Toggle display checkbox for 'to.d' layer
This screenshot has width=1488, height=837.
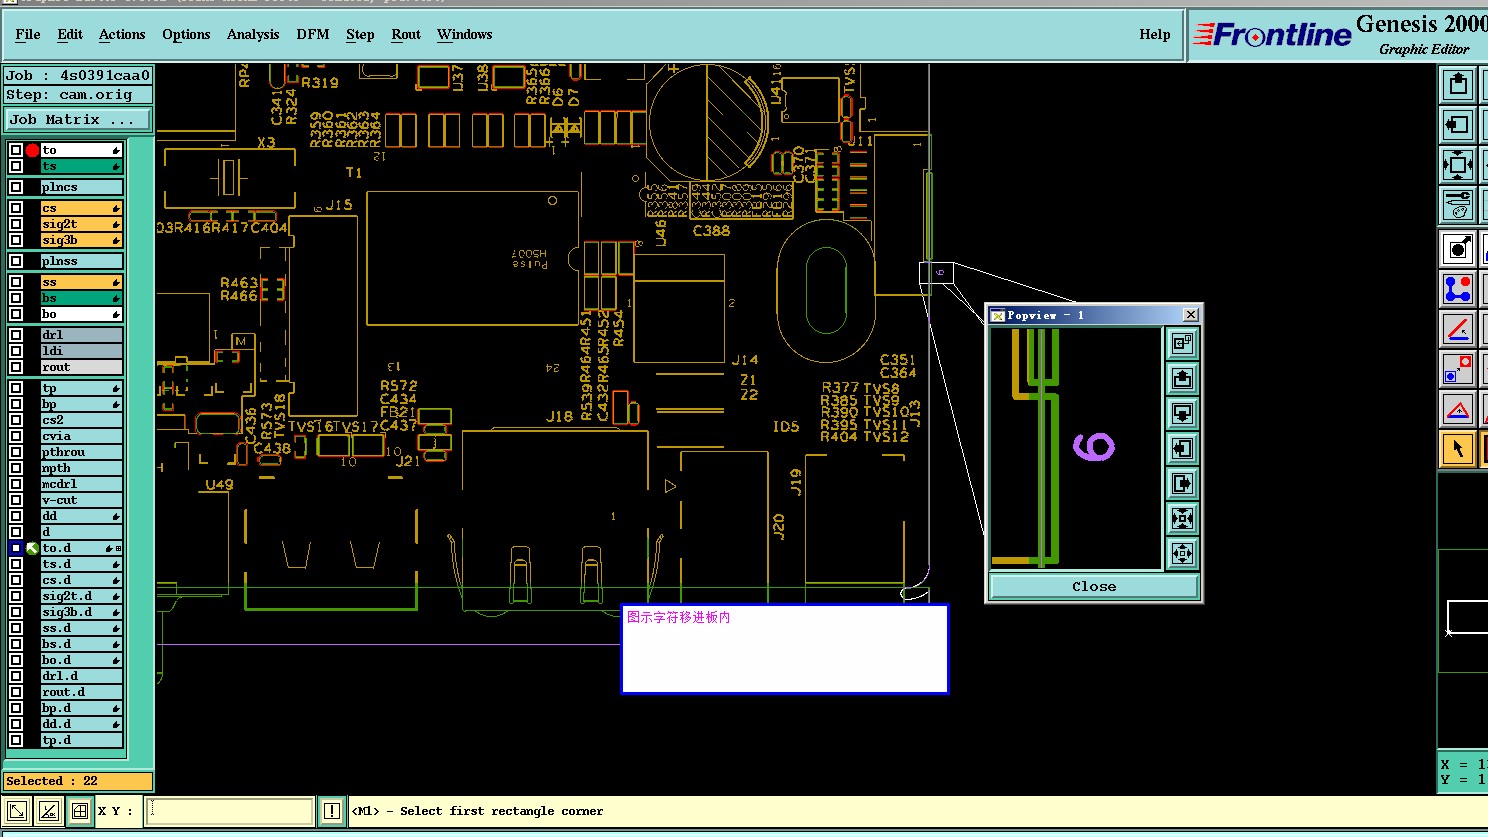pos(16,548)
